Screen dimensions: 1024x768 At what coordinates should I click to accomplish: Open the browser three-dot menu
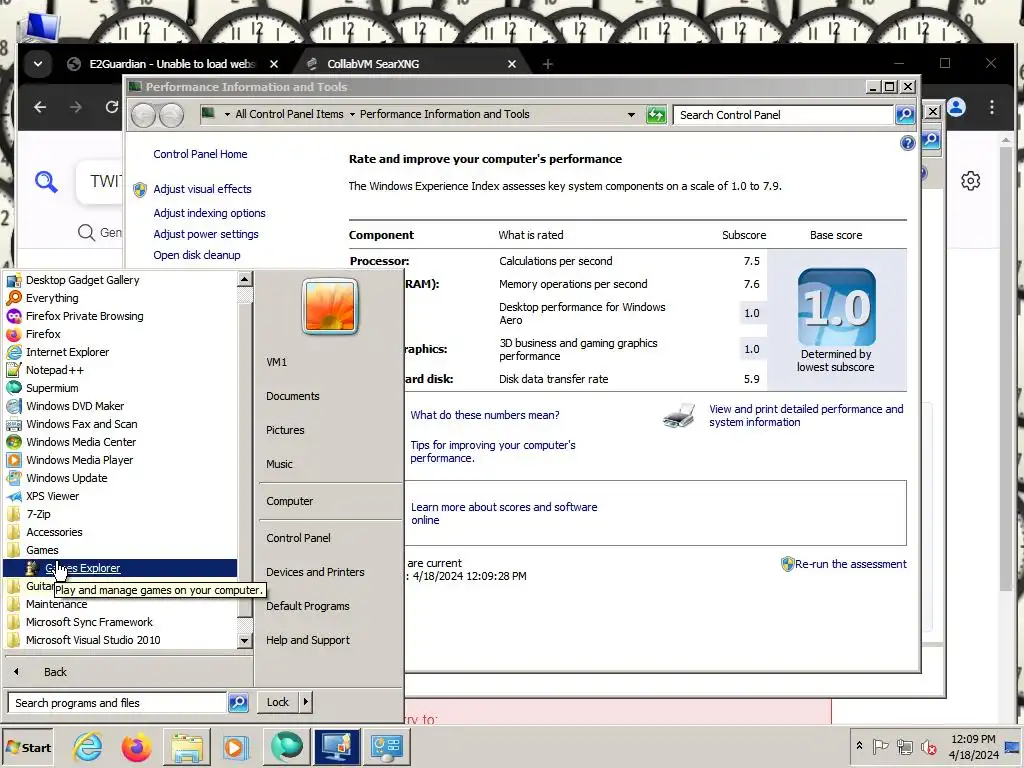pos(991,107)
